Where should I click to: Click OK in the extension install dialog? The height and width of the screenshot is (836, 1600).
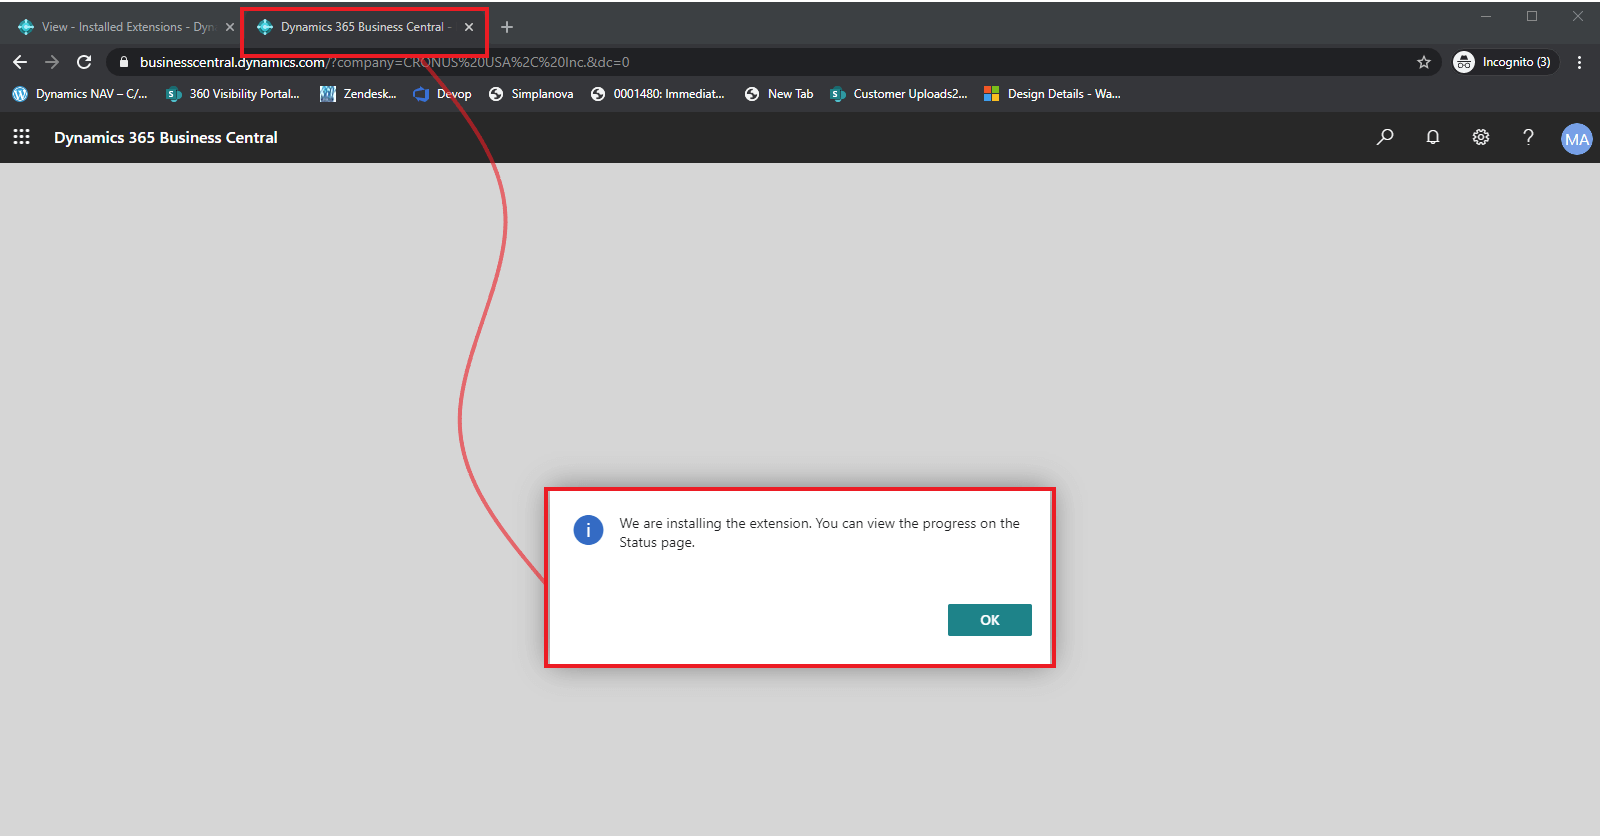coord(989,620)
